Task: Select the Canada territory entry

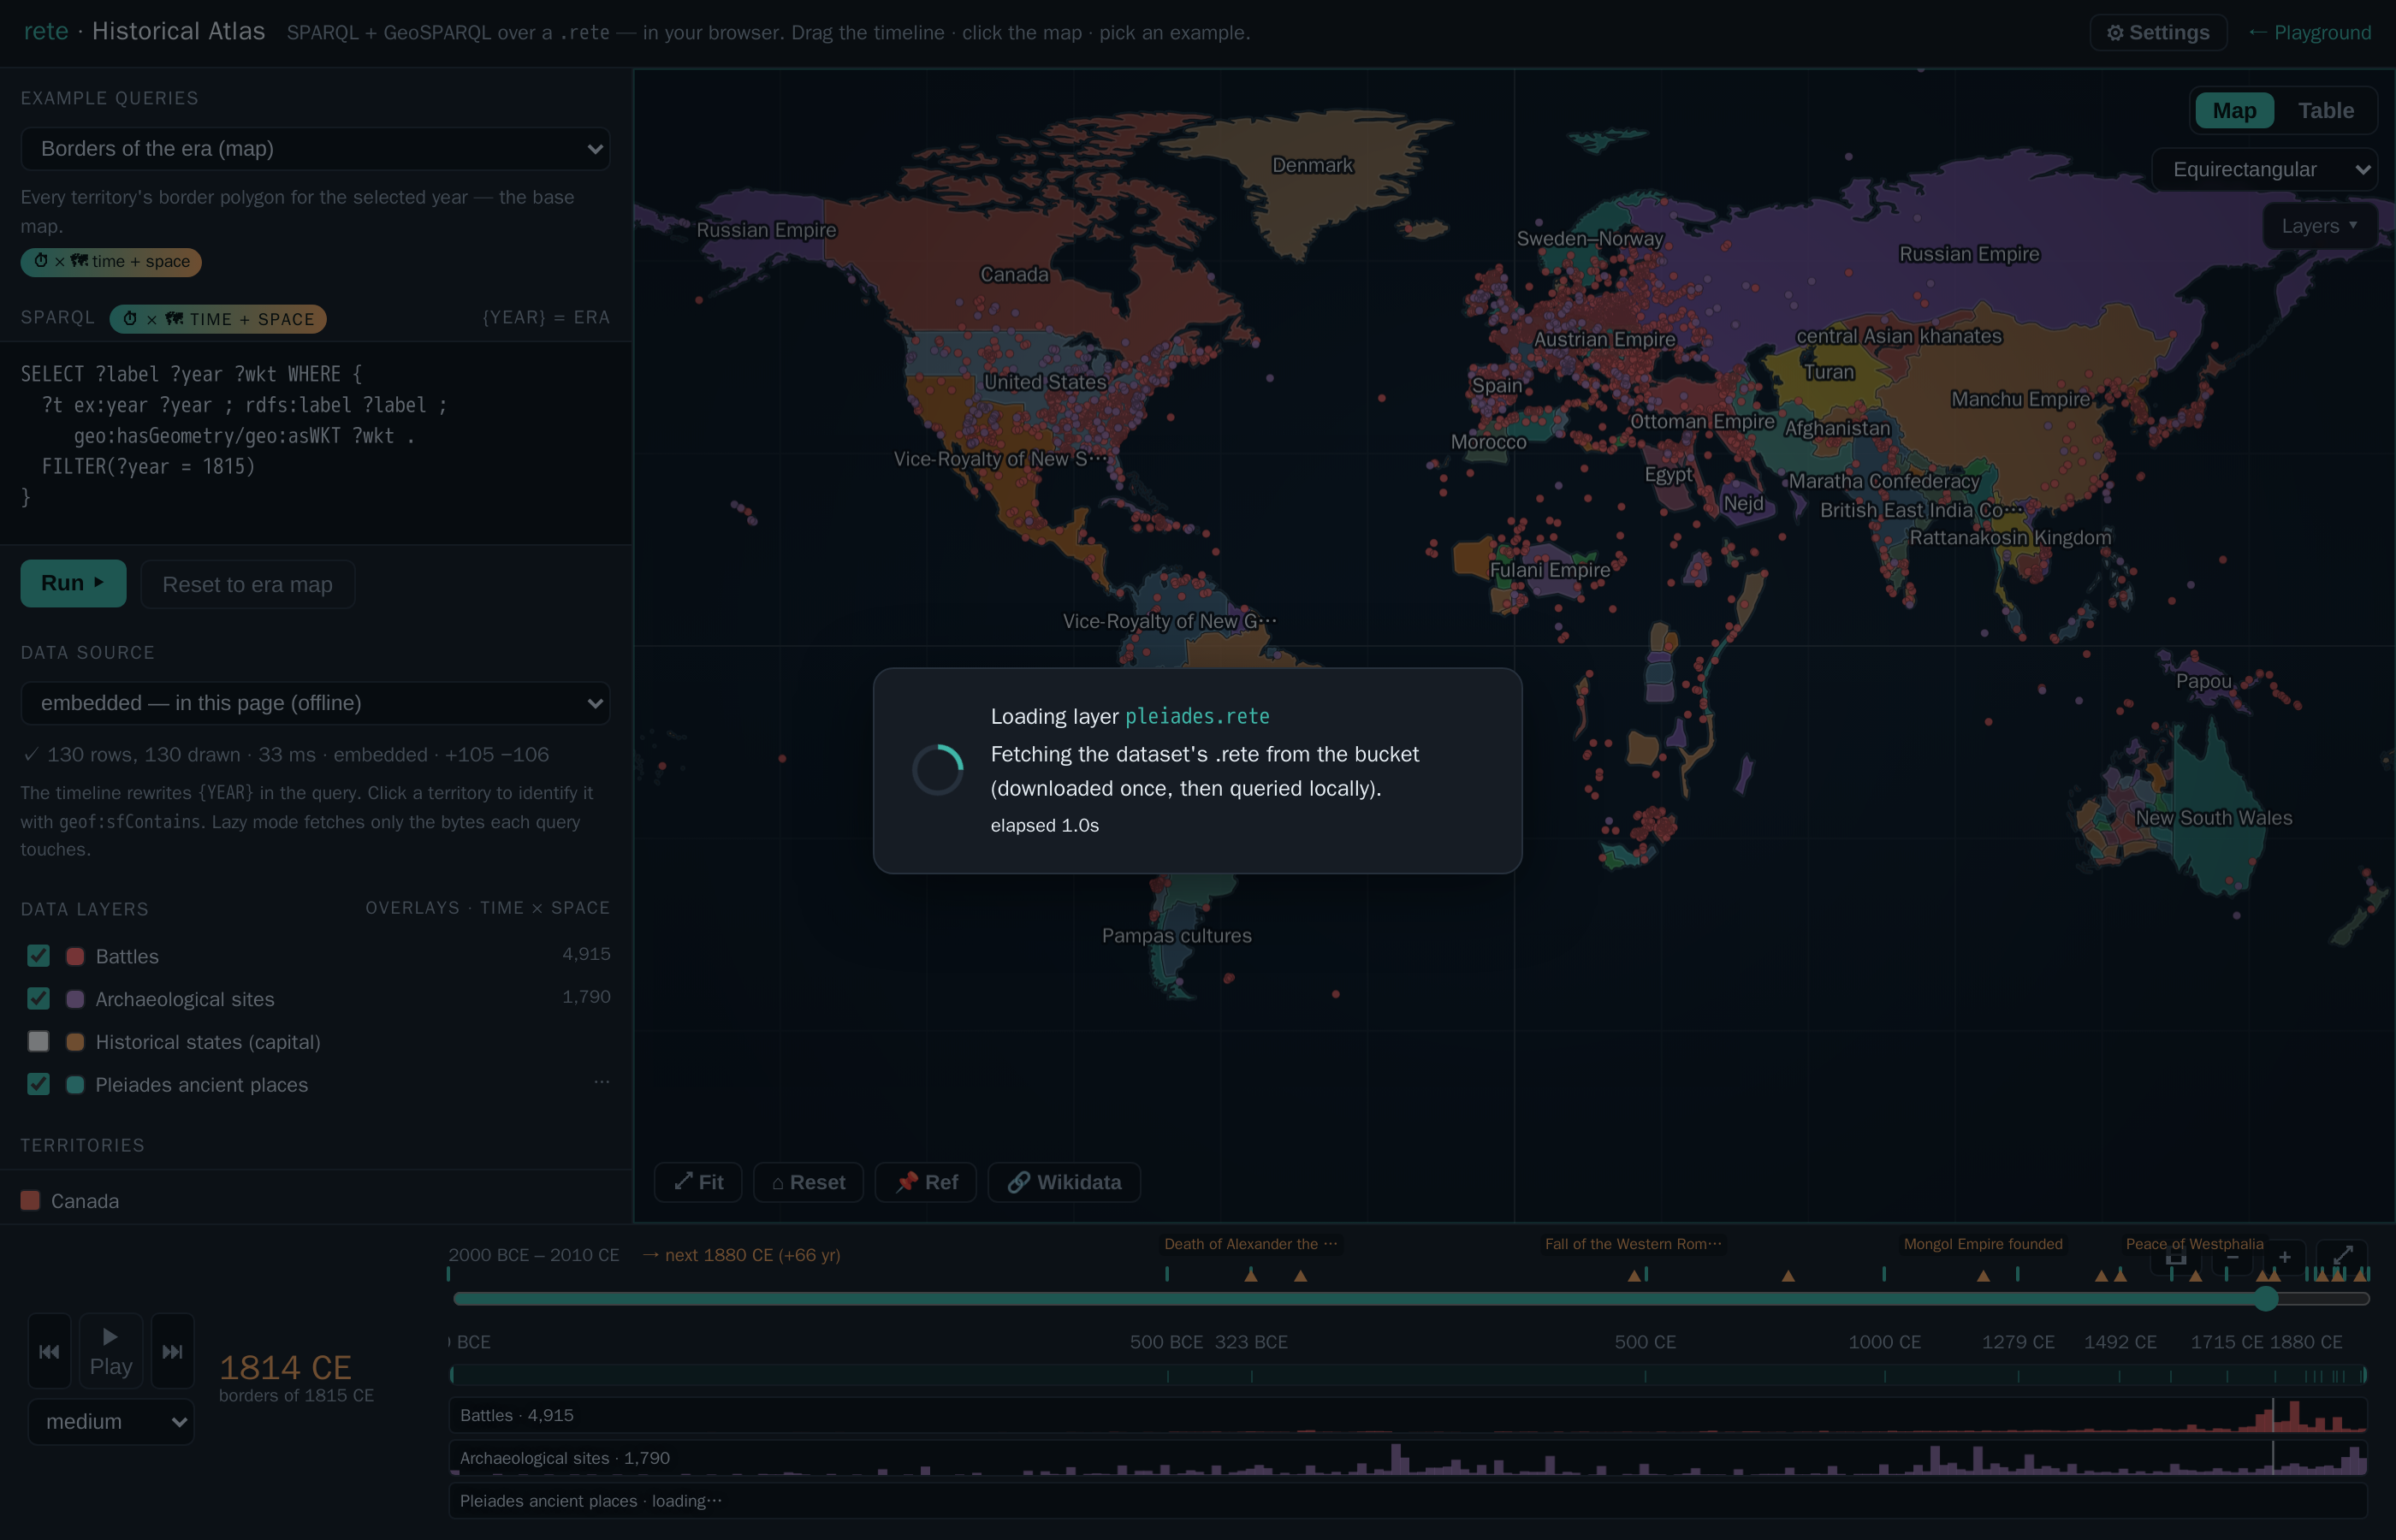Action: click(84, 1200)
